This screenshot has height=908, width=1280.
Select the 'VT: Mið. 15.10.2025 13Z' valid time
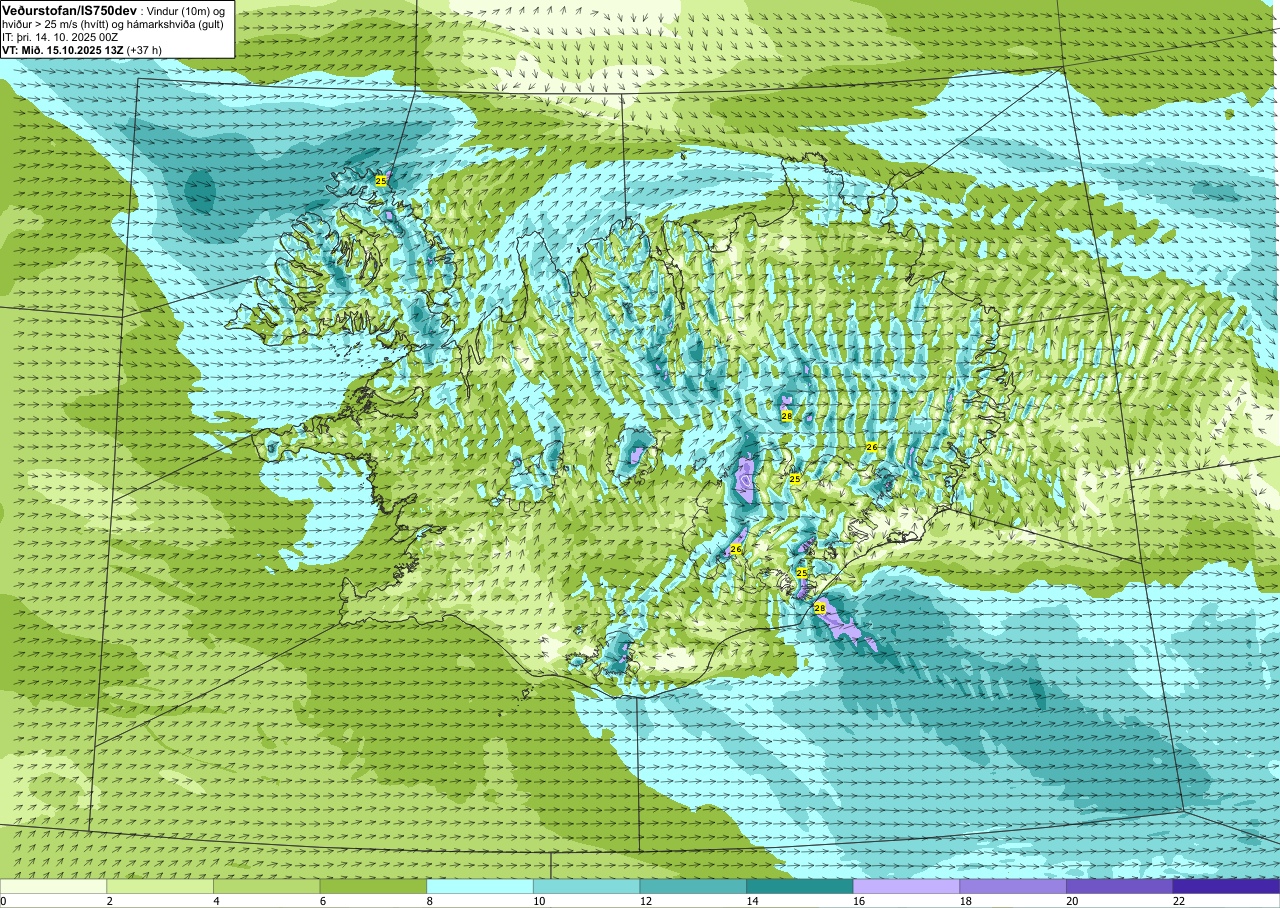[63, 50]
